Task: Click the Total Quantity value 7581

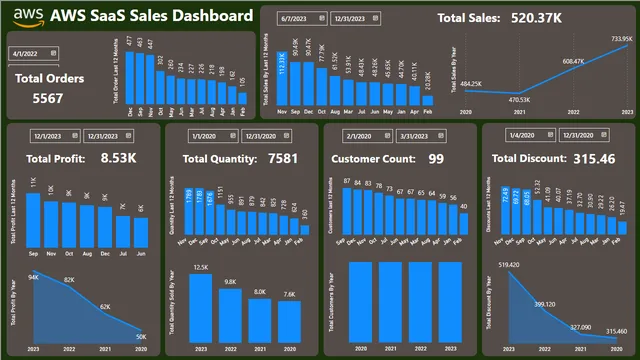Action: [x=283, y=158]
